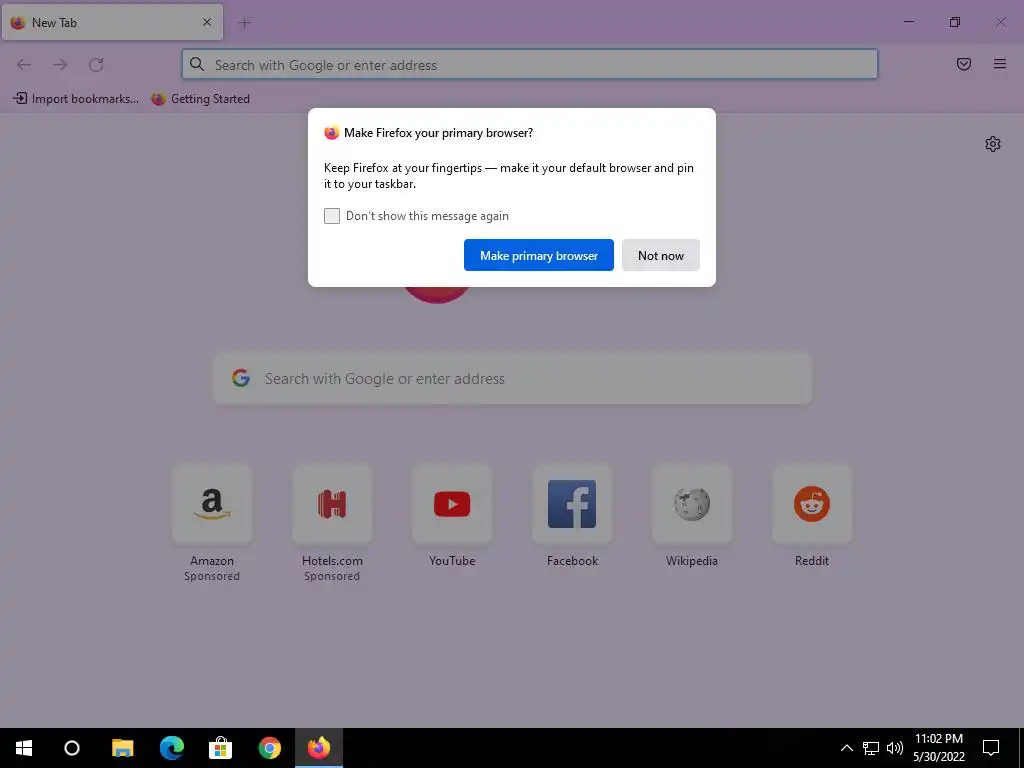Check Don't show this message again

coord(332,216)
